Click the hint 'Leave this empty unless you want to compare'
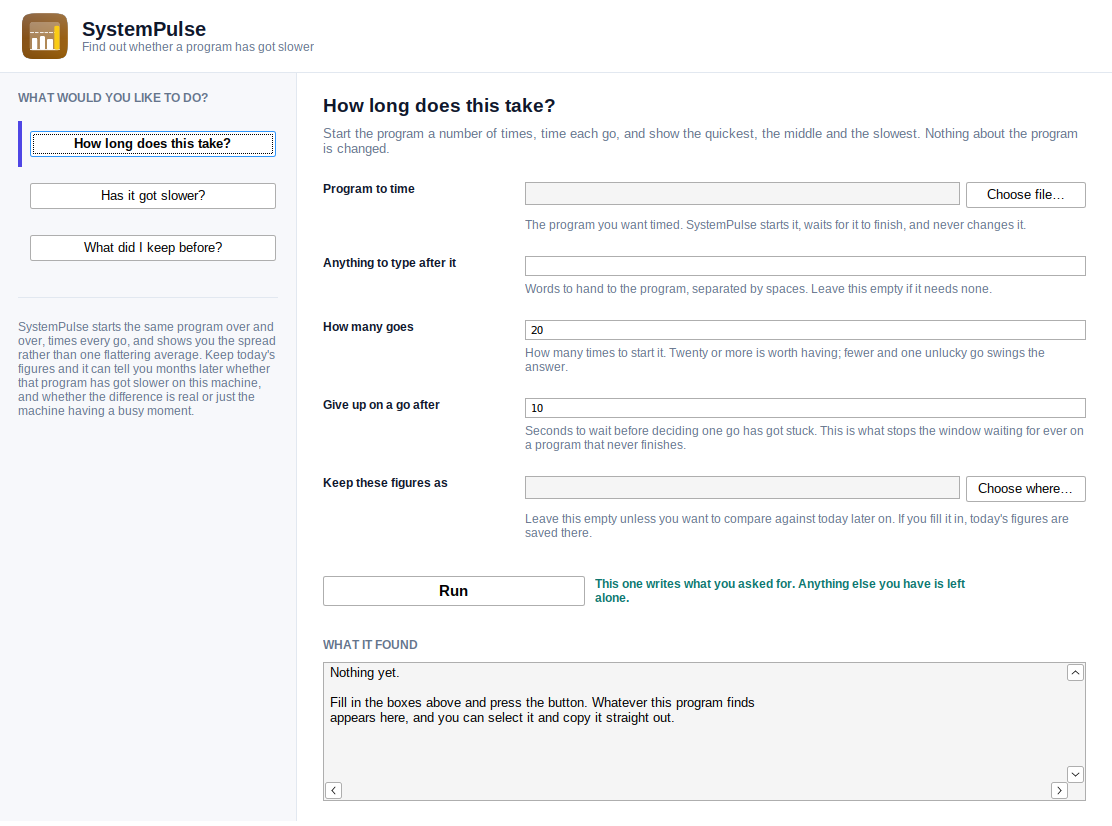 click(x=796, y=525)
